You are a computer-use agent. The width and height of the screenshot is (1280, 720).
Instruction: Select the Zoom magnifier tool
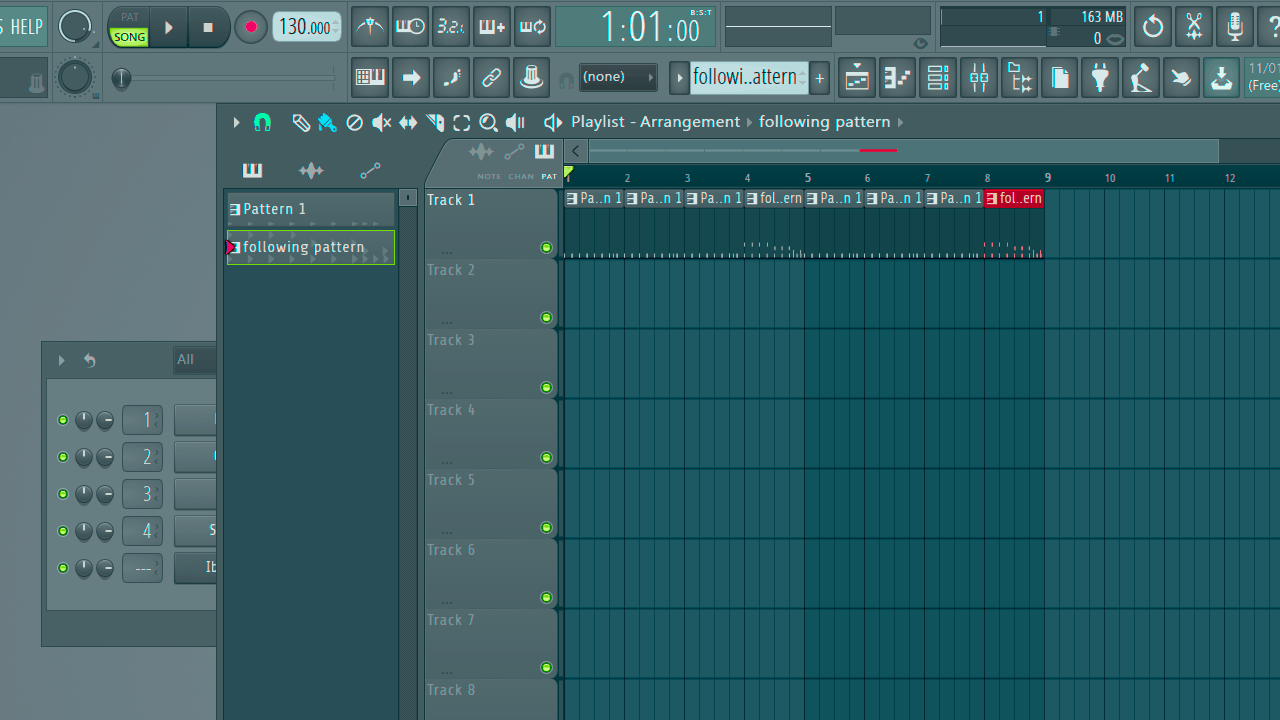(488, 122)
